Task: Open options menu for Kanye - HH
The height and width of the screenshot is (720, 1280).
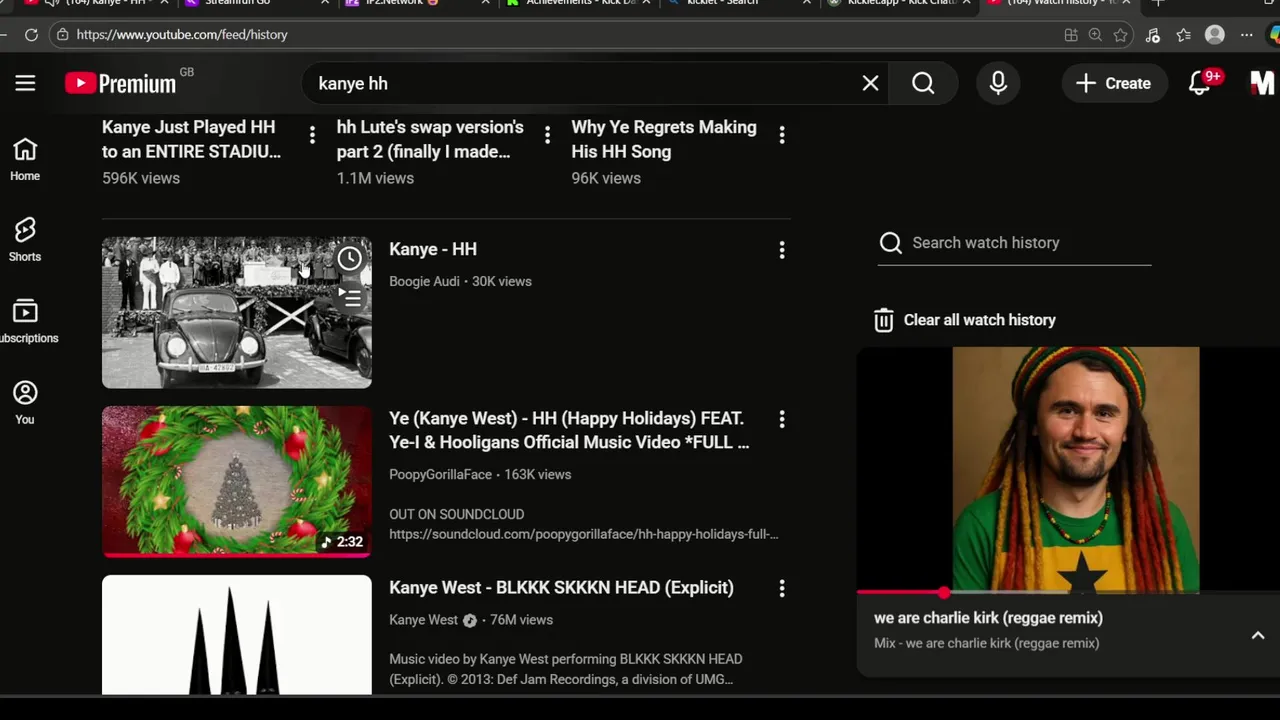Action: [x=782, y=250]
